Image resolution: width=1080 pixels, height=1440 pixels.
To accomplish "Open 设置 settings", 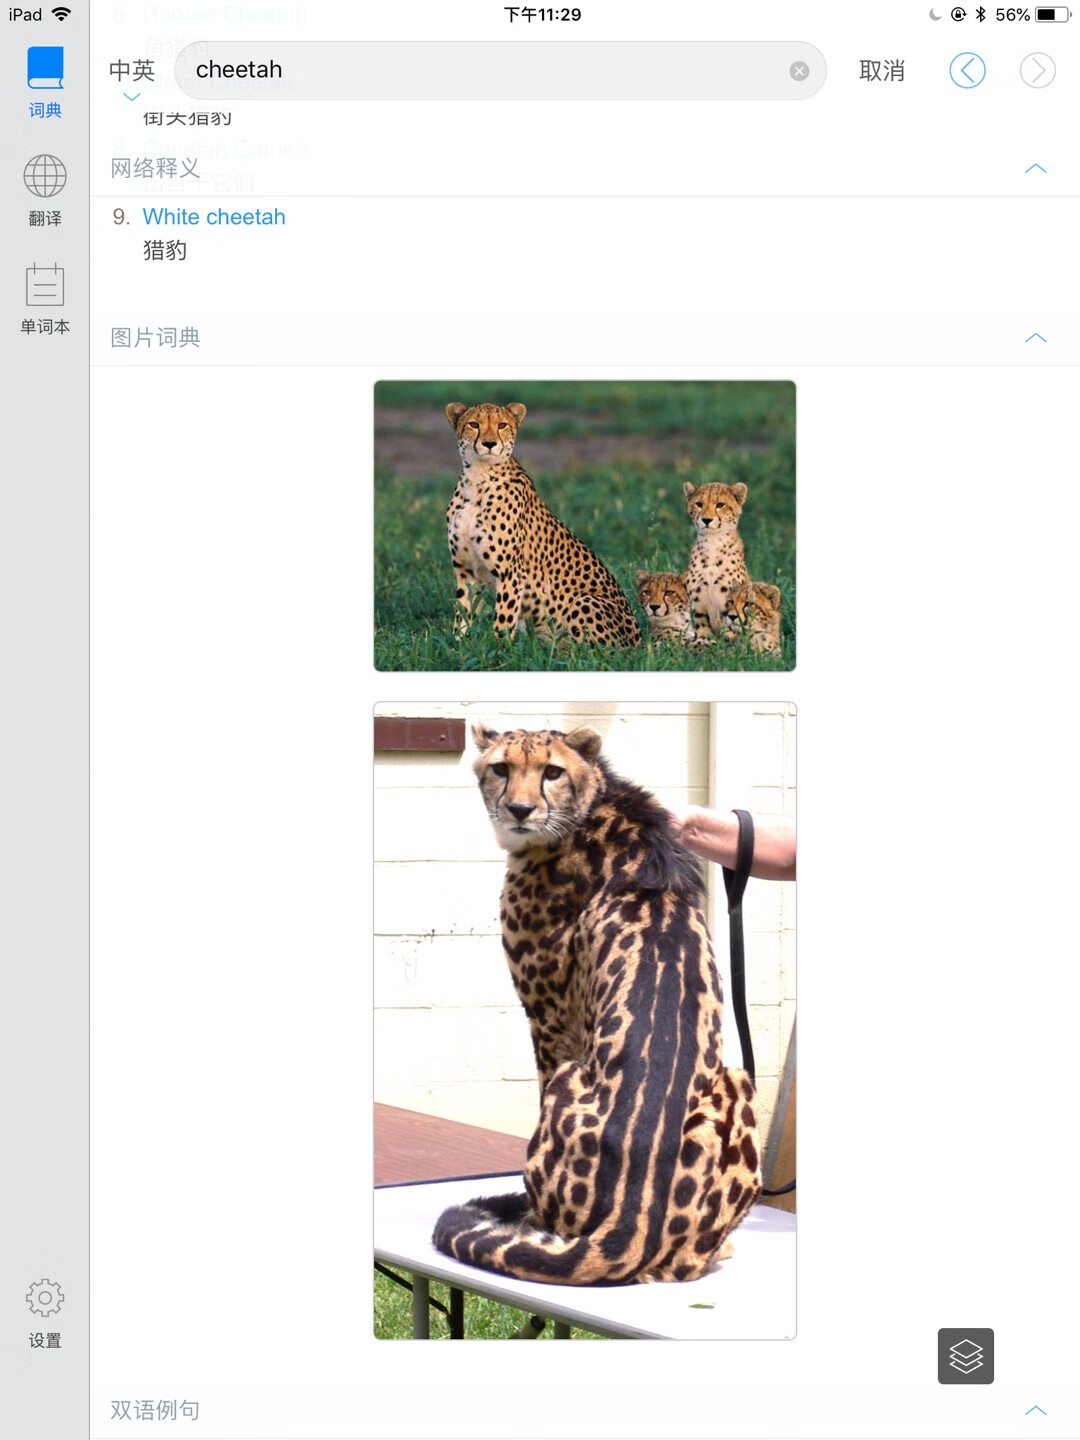I will 45,1313.
